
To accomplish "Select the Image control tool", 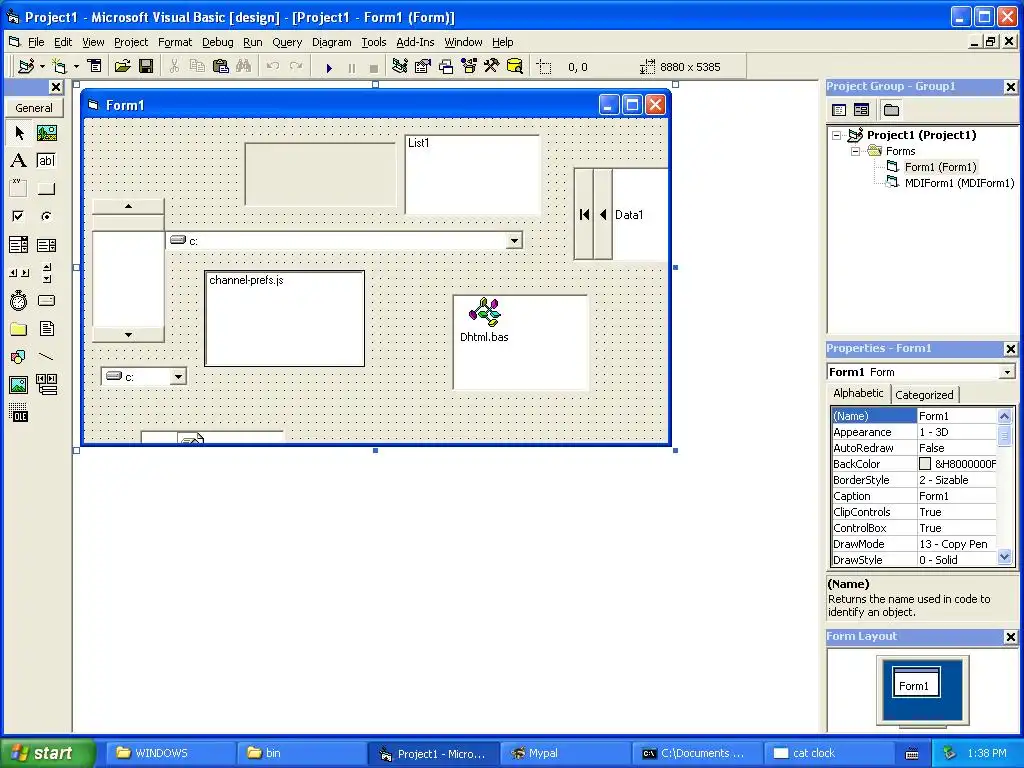I will pos(19,385).
